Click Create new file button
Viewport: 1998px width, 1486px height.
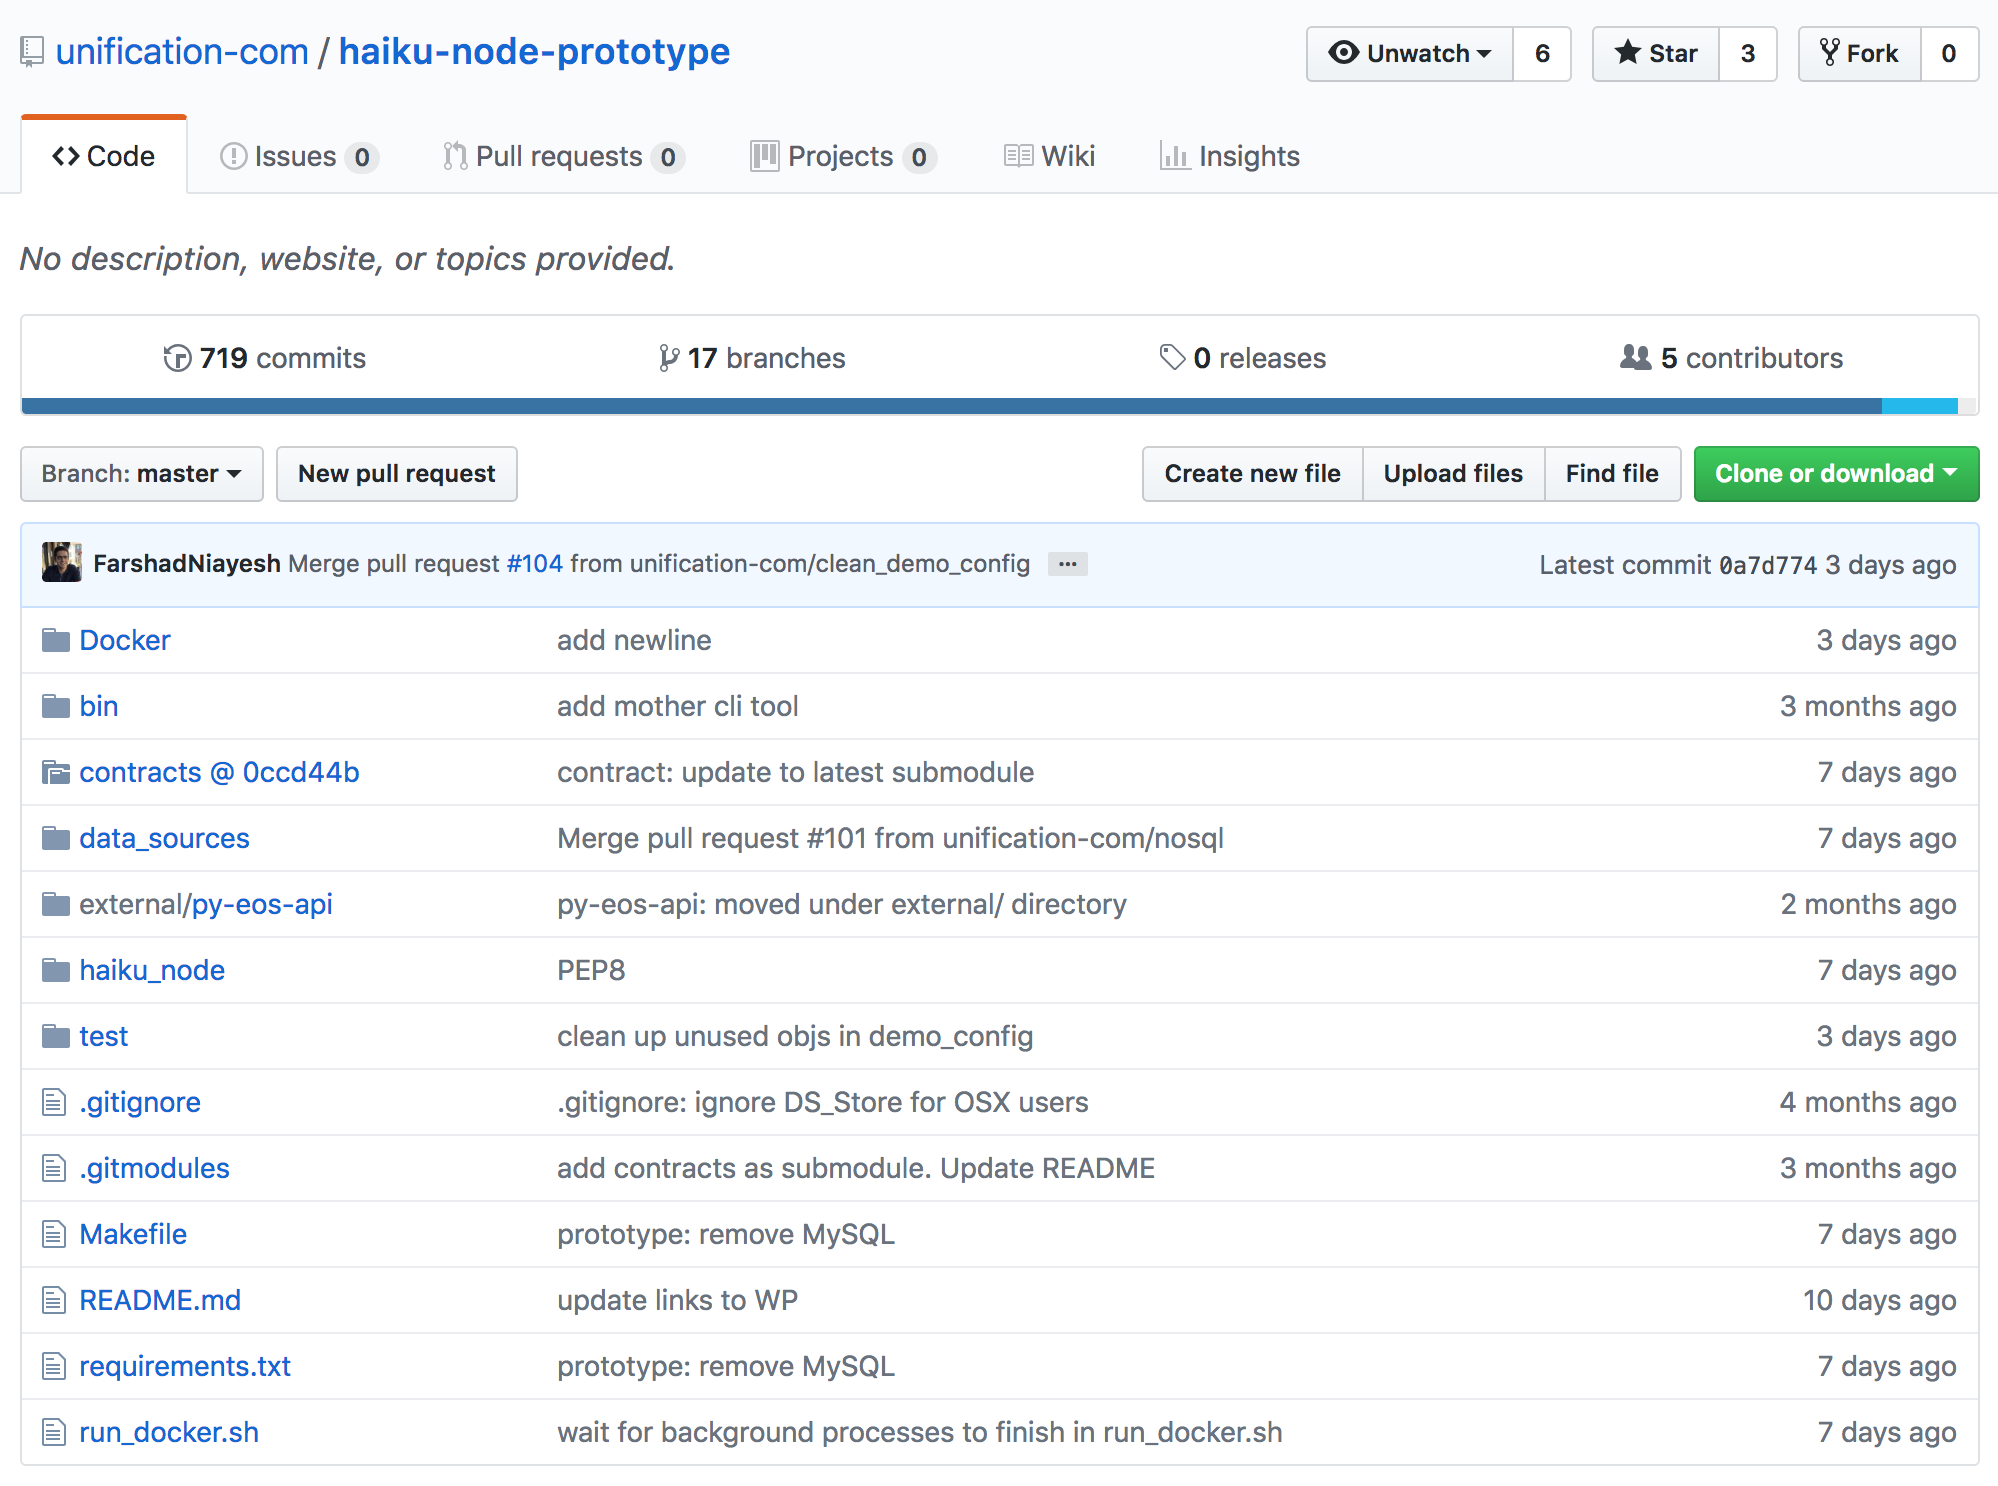pos(1253,474)
